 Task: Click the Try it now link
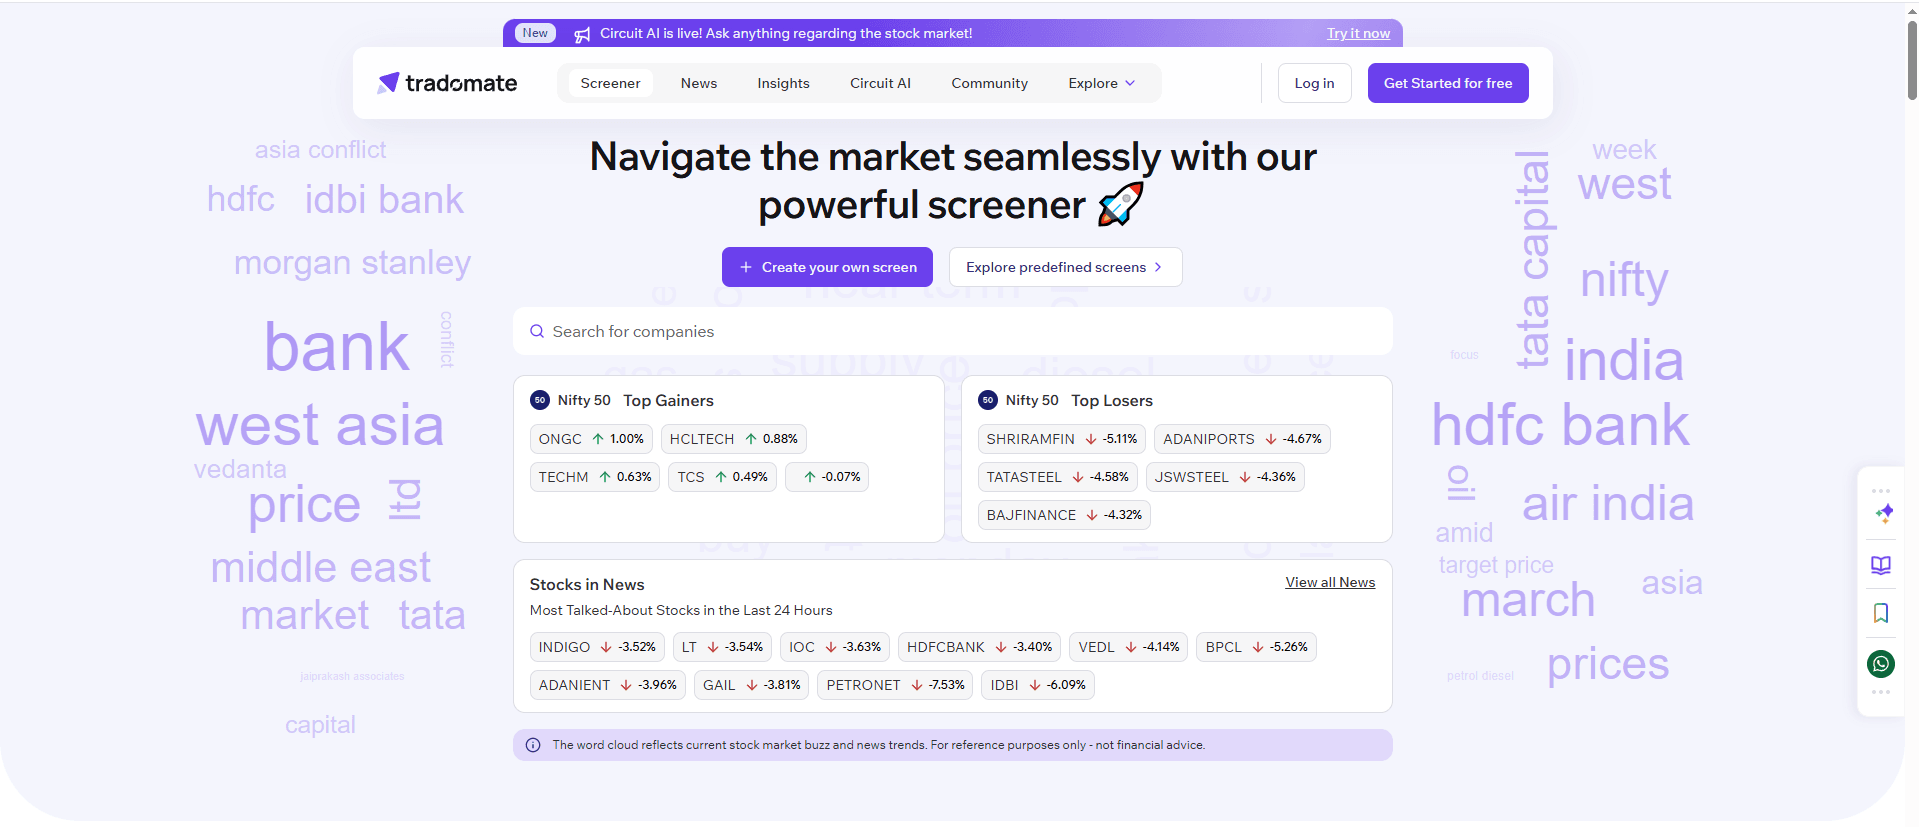click(1357, 33)
